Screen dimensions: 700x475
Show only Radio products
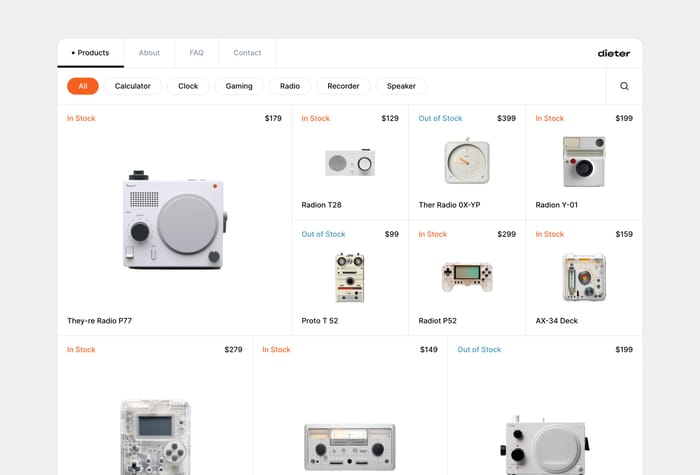point(290,86)
